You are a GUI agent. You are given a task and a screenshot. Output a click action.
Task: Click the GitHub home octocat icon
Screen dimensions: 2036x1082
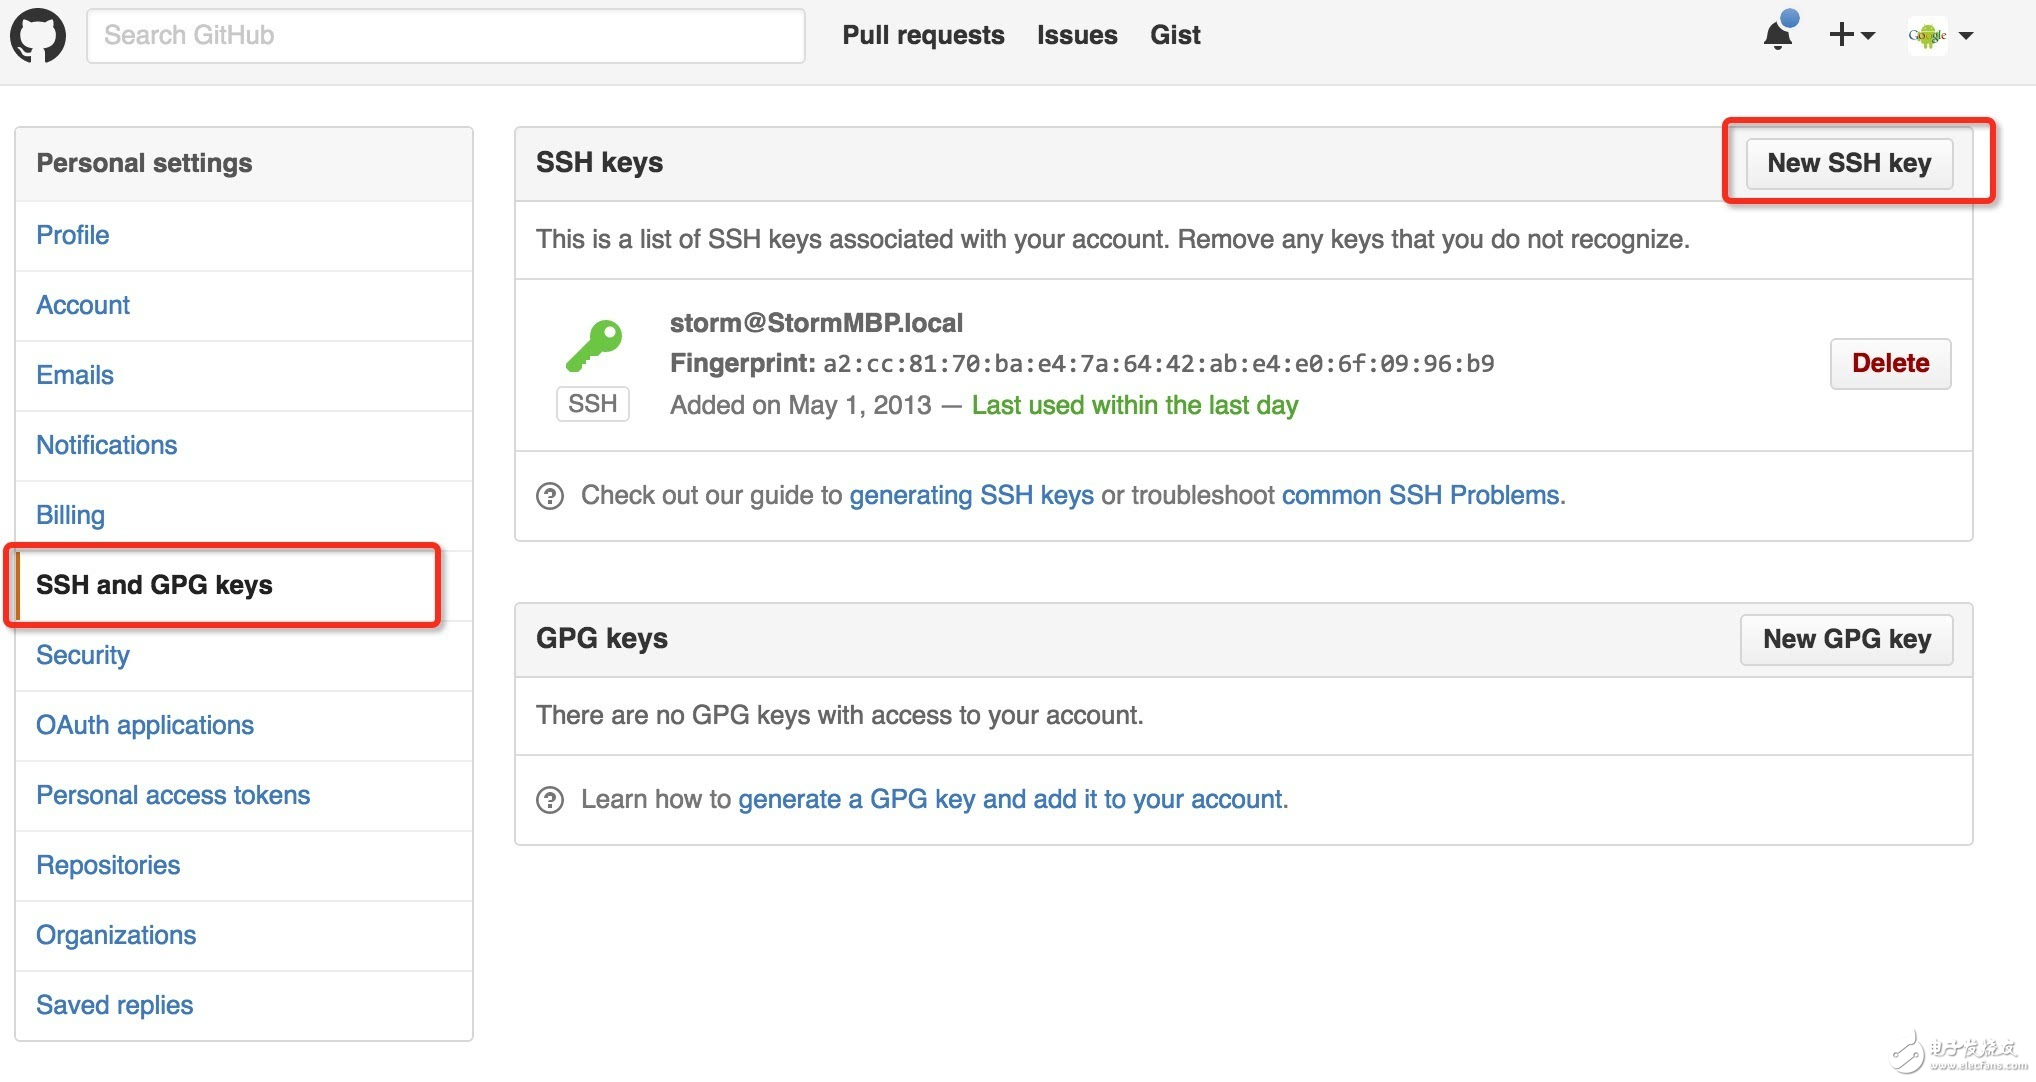pos(40,34)
